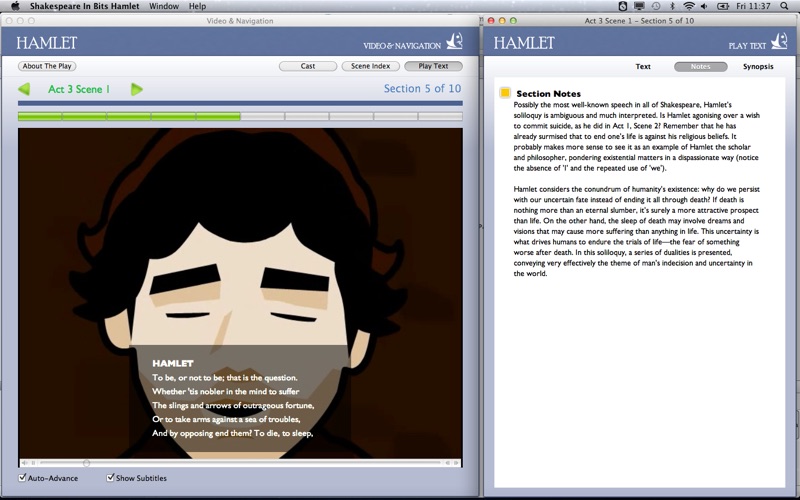The height and width of the screenshot is (500, 800).
Task: Open the Bluetooth menu bar icon
Action: pyautogui.click(x=672, y=6)
